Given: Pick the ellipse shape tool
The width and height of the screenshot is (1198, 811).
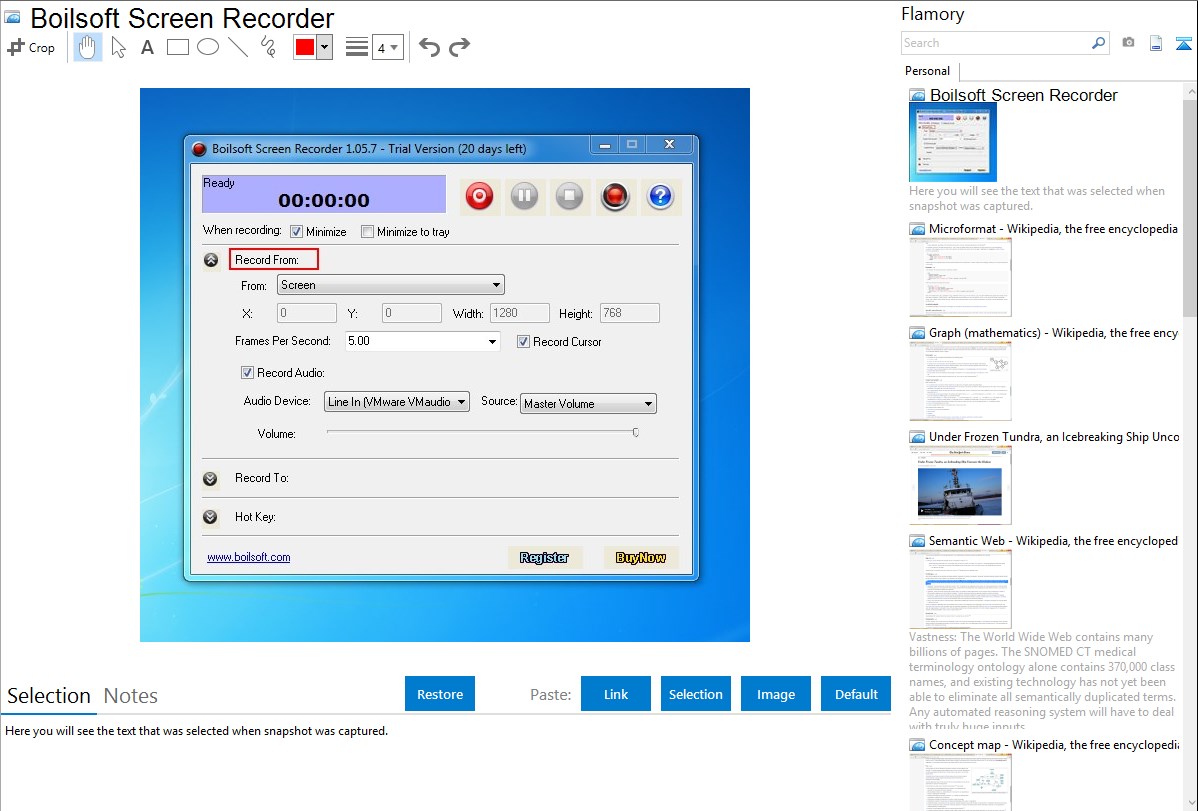Looking at the screenshot, I should pos(208,47).
